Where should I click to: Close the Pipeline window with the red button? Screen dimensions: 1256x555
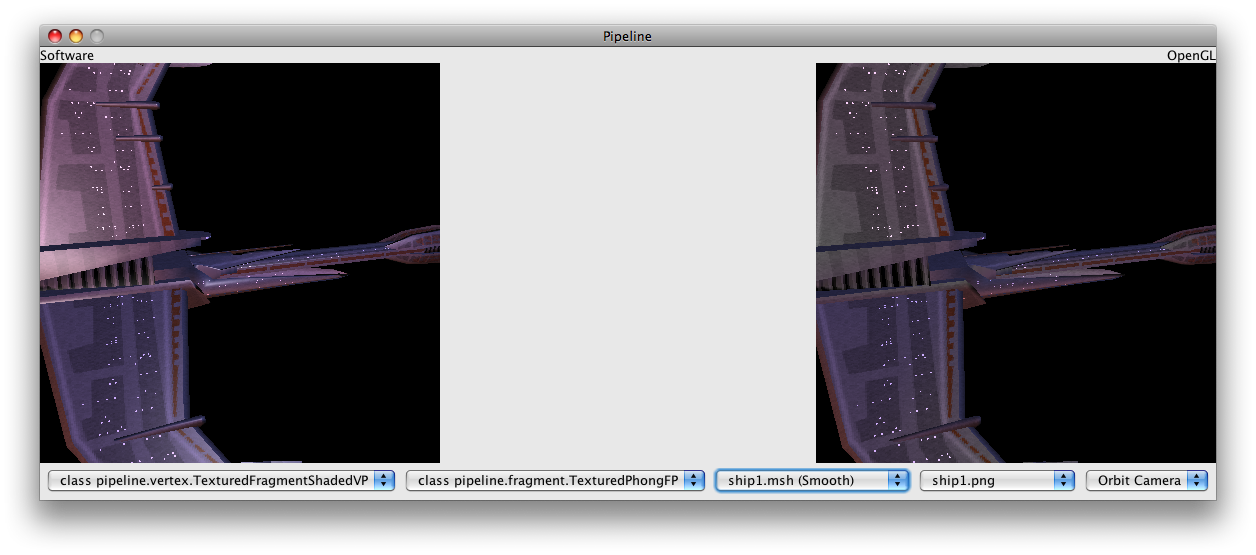[55, 36]
